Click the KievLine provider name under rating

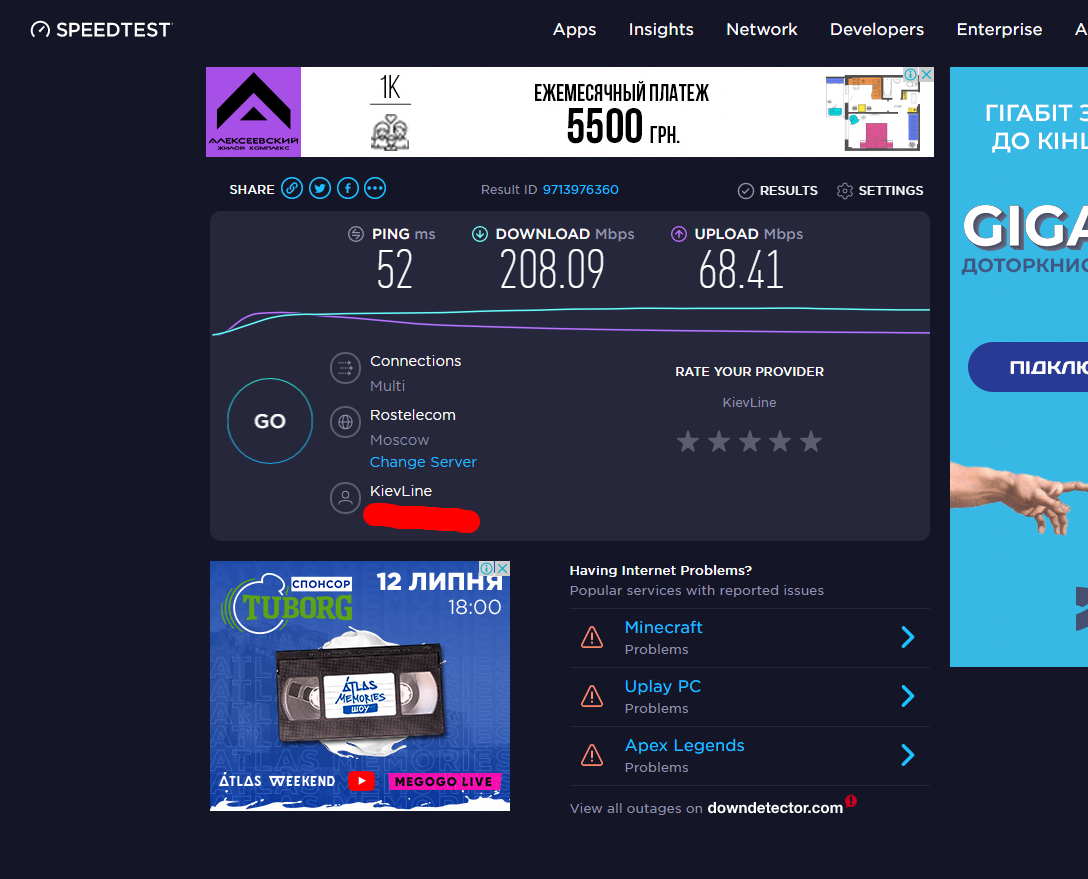(x=749, y=402)
